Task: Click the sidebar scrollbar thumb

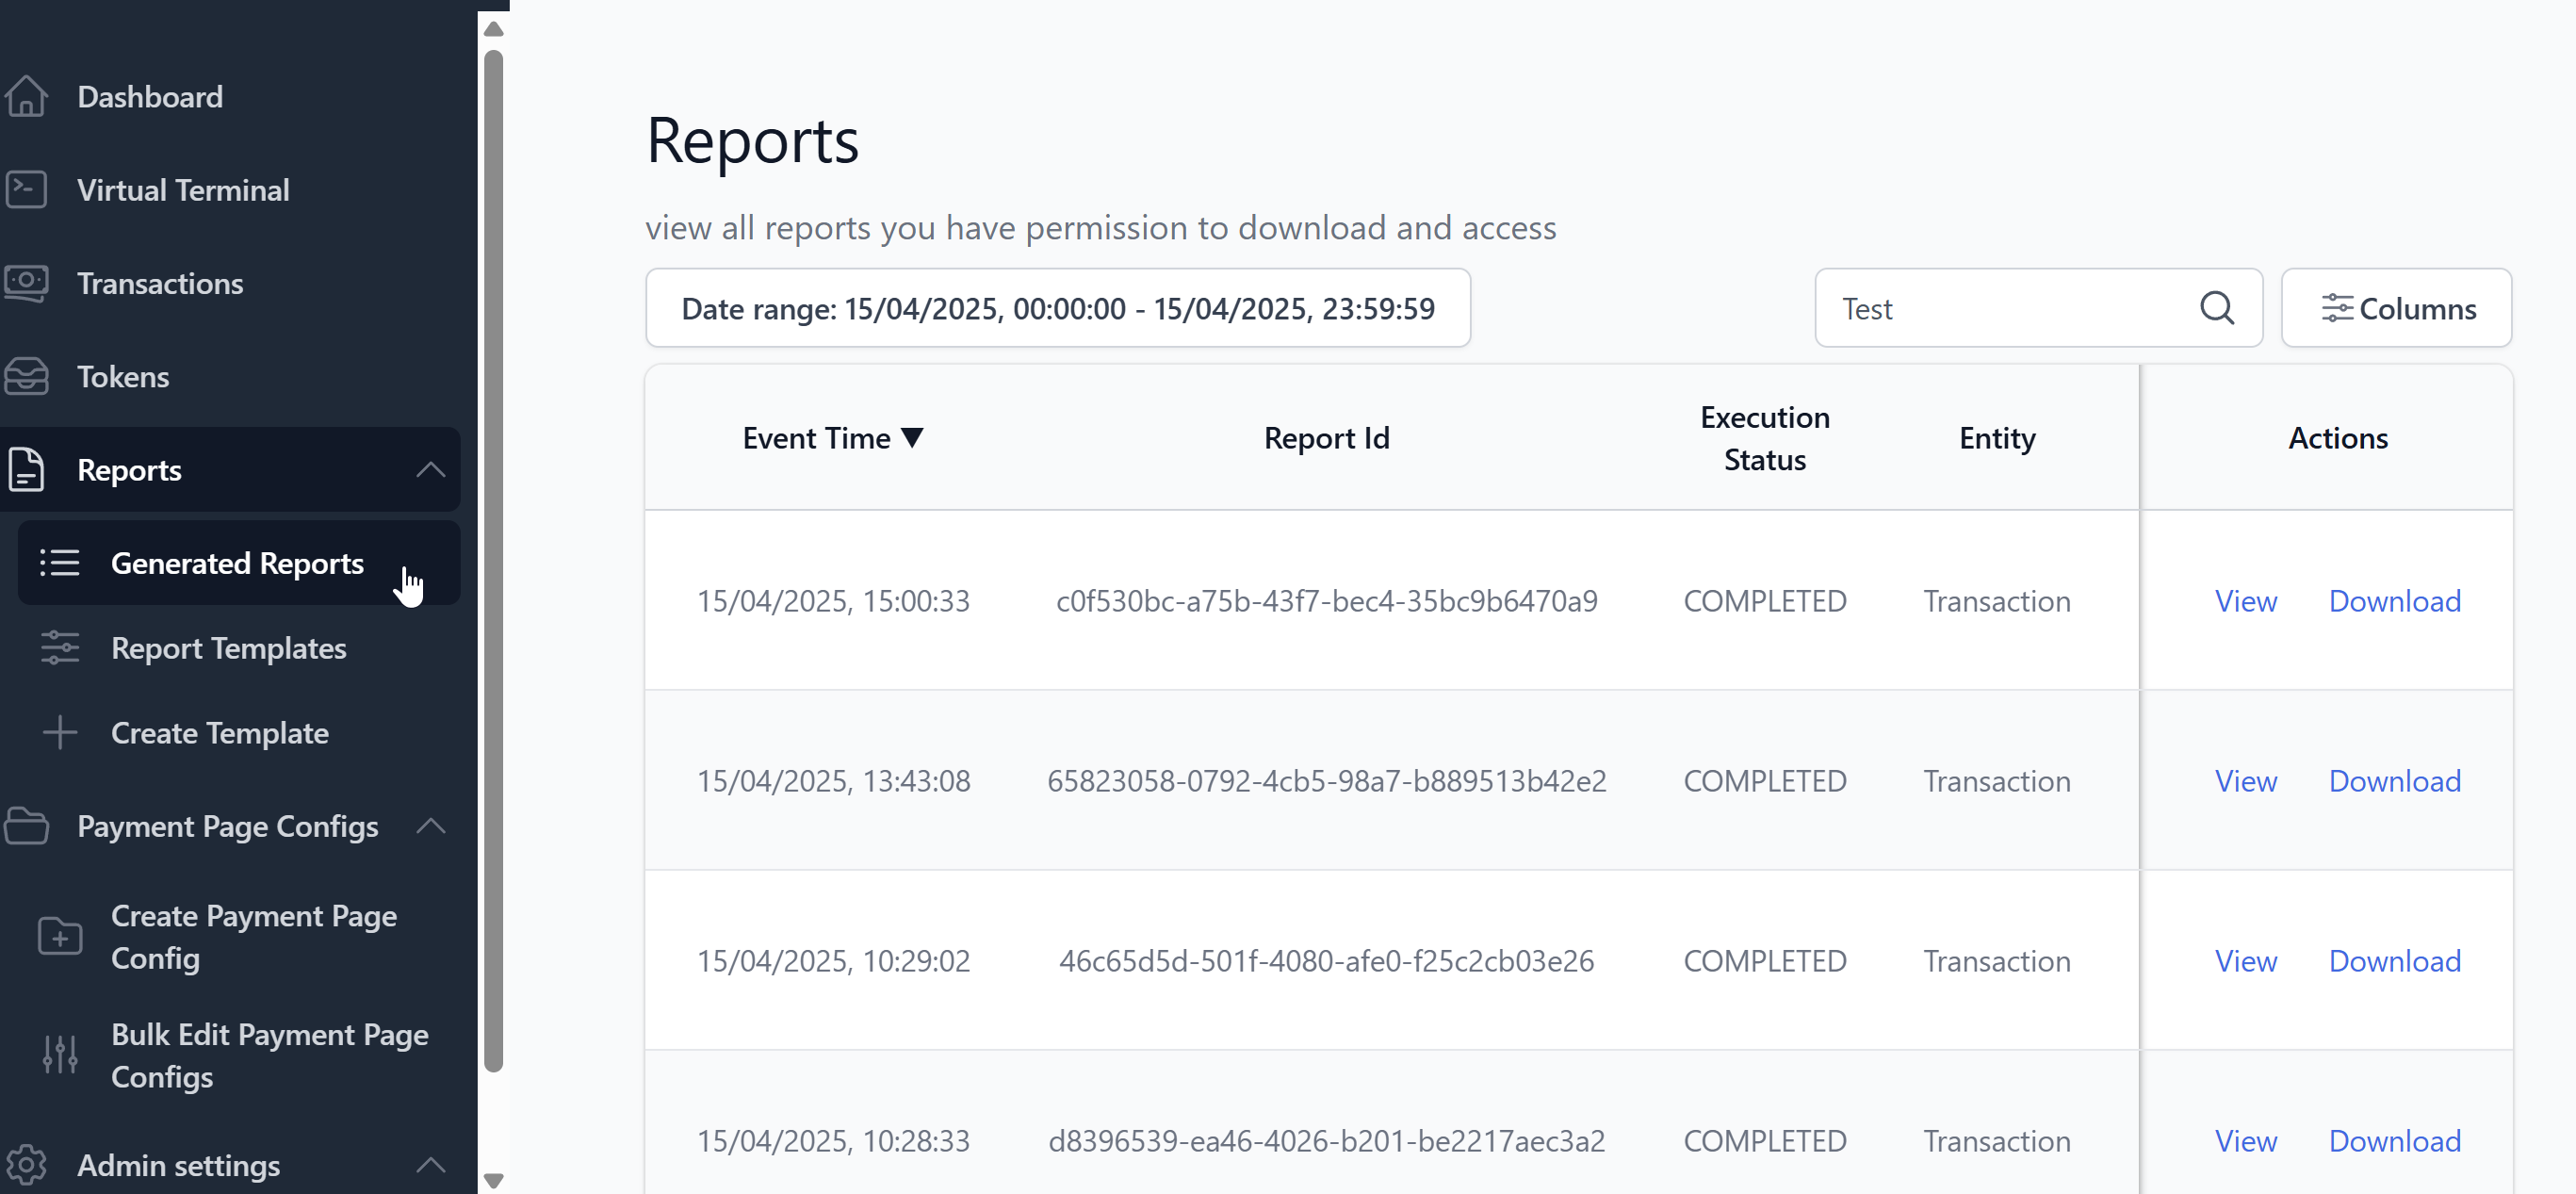Action: point(493,560)
